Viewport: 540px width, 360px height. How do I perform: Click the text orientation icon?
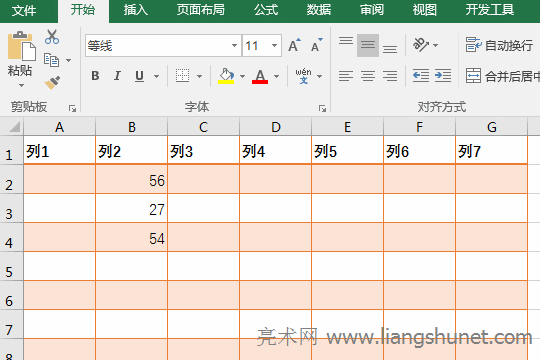pos(421,45)
